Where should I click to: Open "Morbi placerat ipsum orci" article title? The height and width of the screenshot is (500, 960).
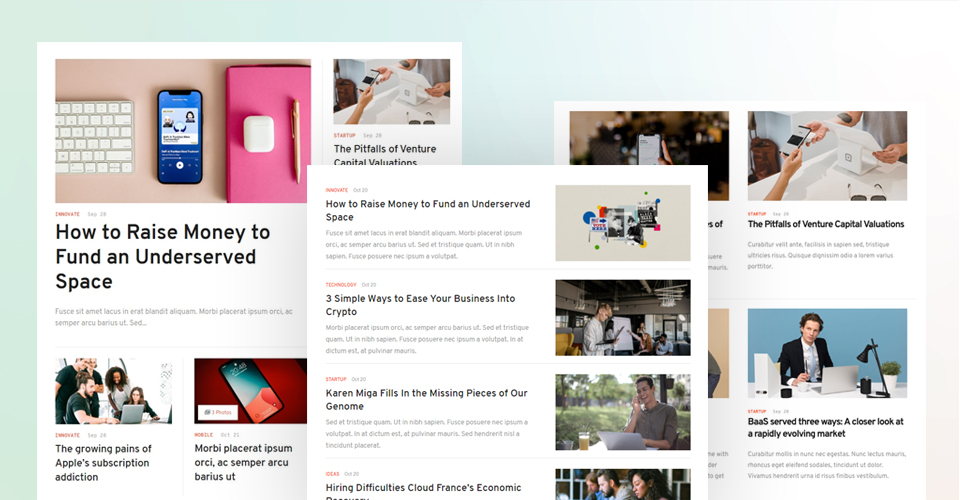[x=244, y=462]
